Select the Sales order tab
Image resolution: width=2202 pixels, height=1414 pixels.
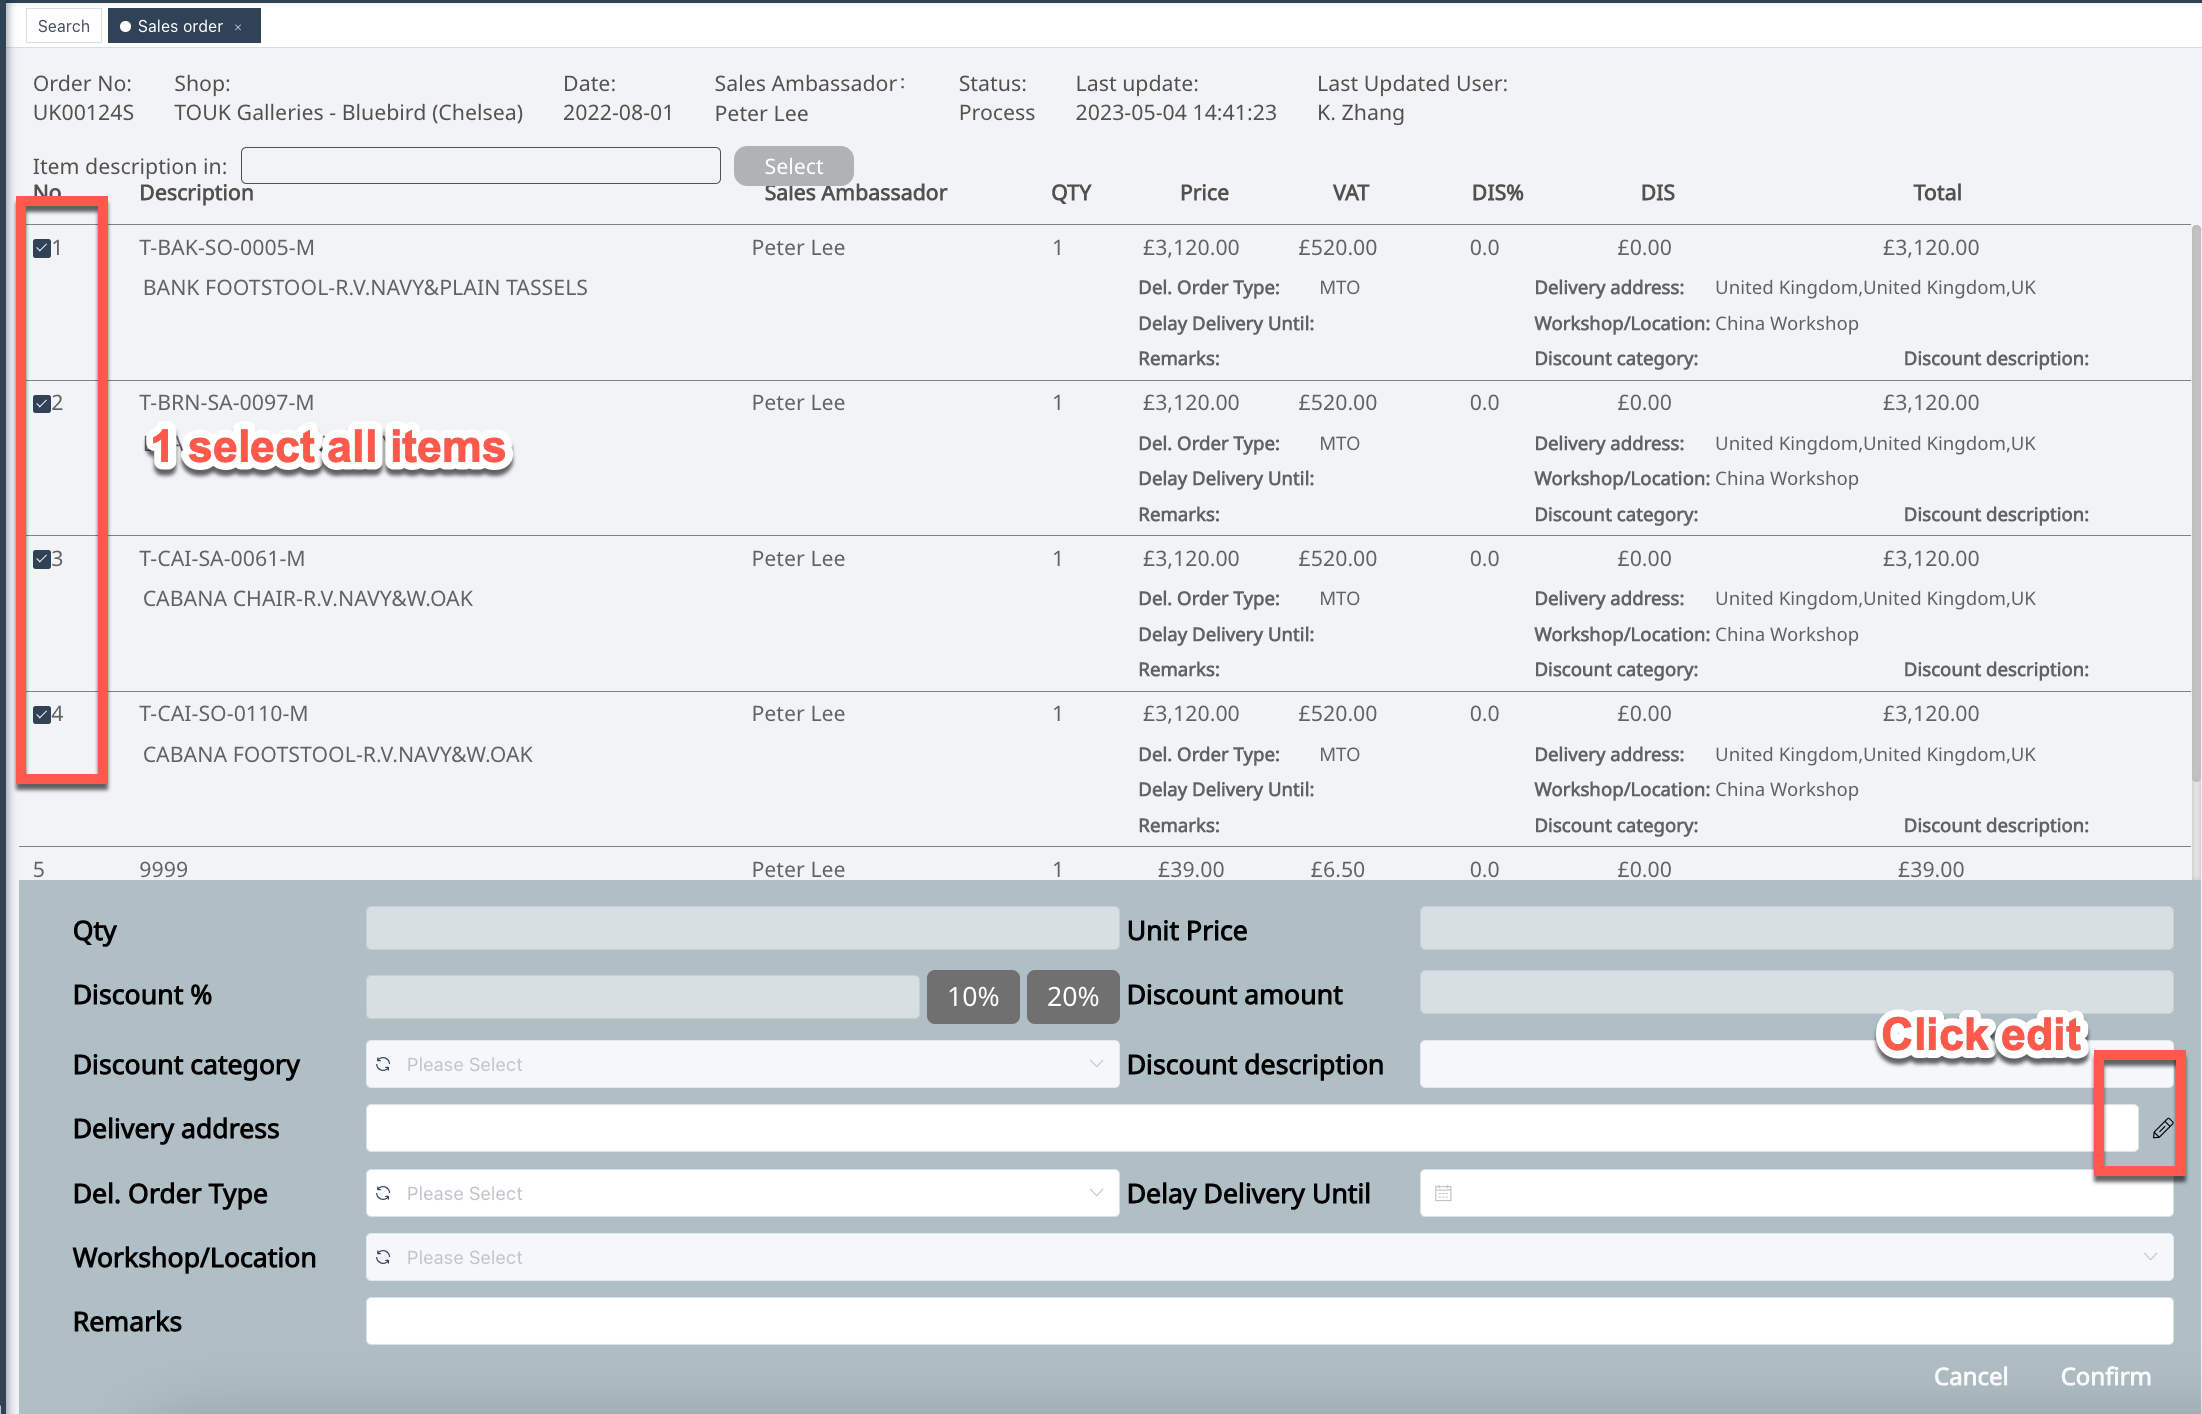click(179, 26)
